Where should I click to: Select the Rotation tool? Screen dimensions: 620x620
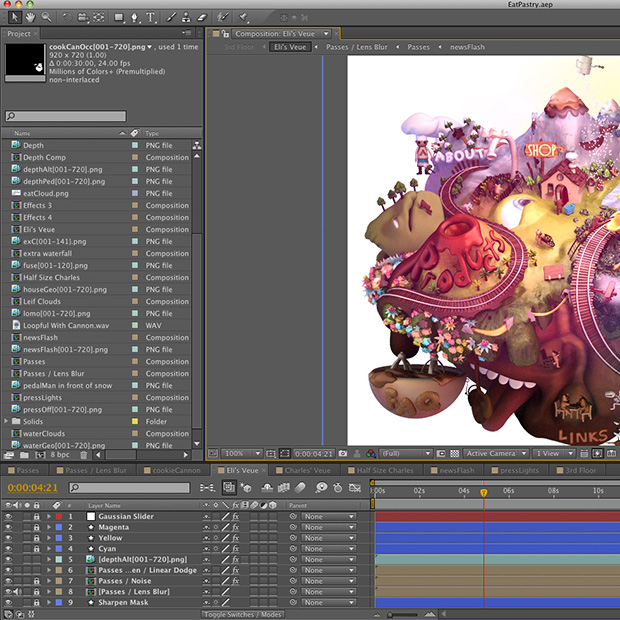point(67,17)
